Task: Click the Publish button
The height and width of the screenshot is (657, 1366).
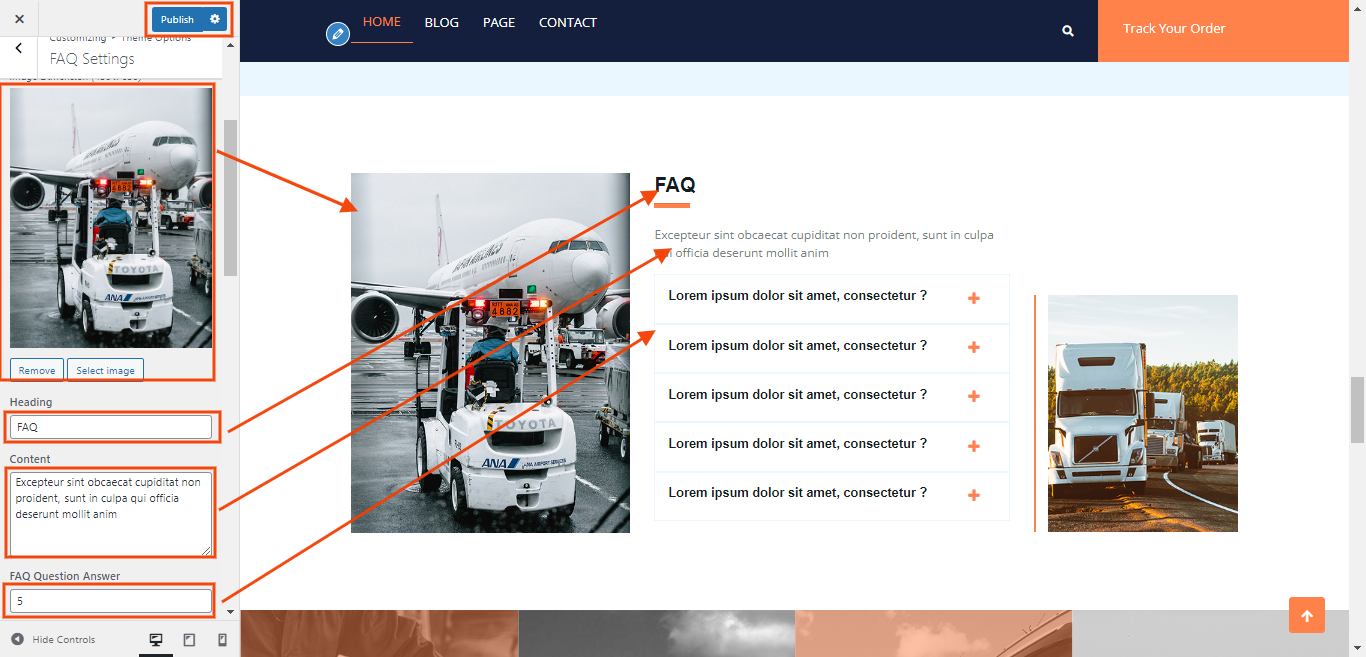Action: (177, 19)
